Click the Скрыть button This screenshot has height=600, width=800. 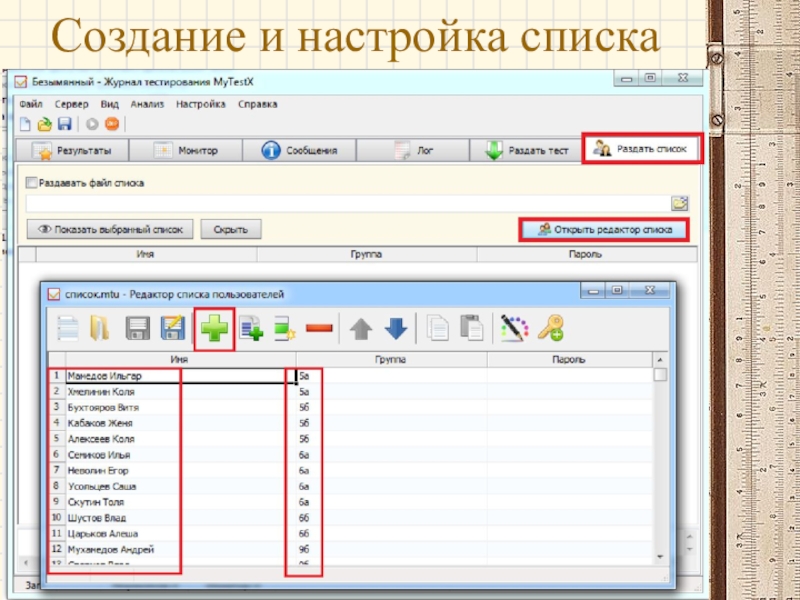click(231, 229)
